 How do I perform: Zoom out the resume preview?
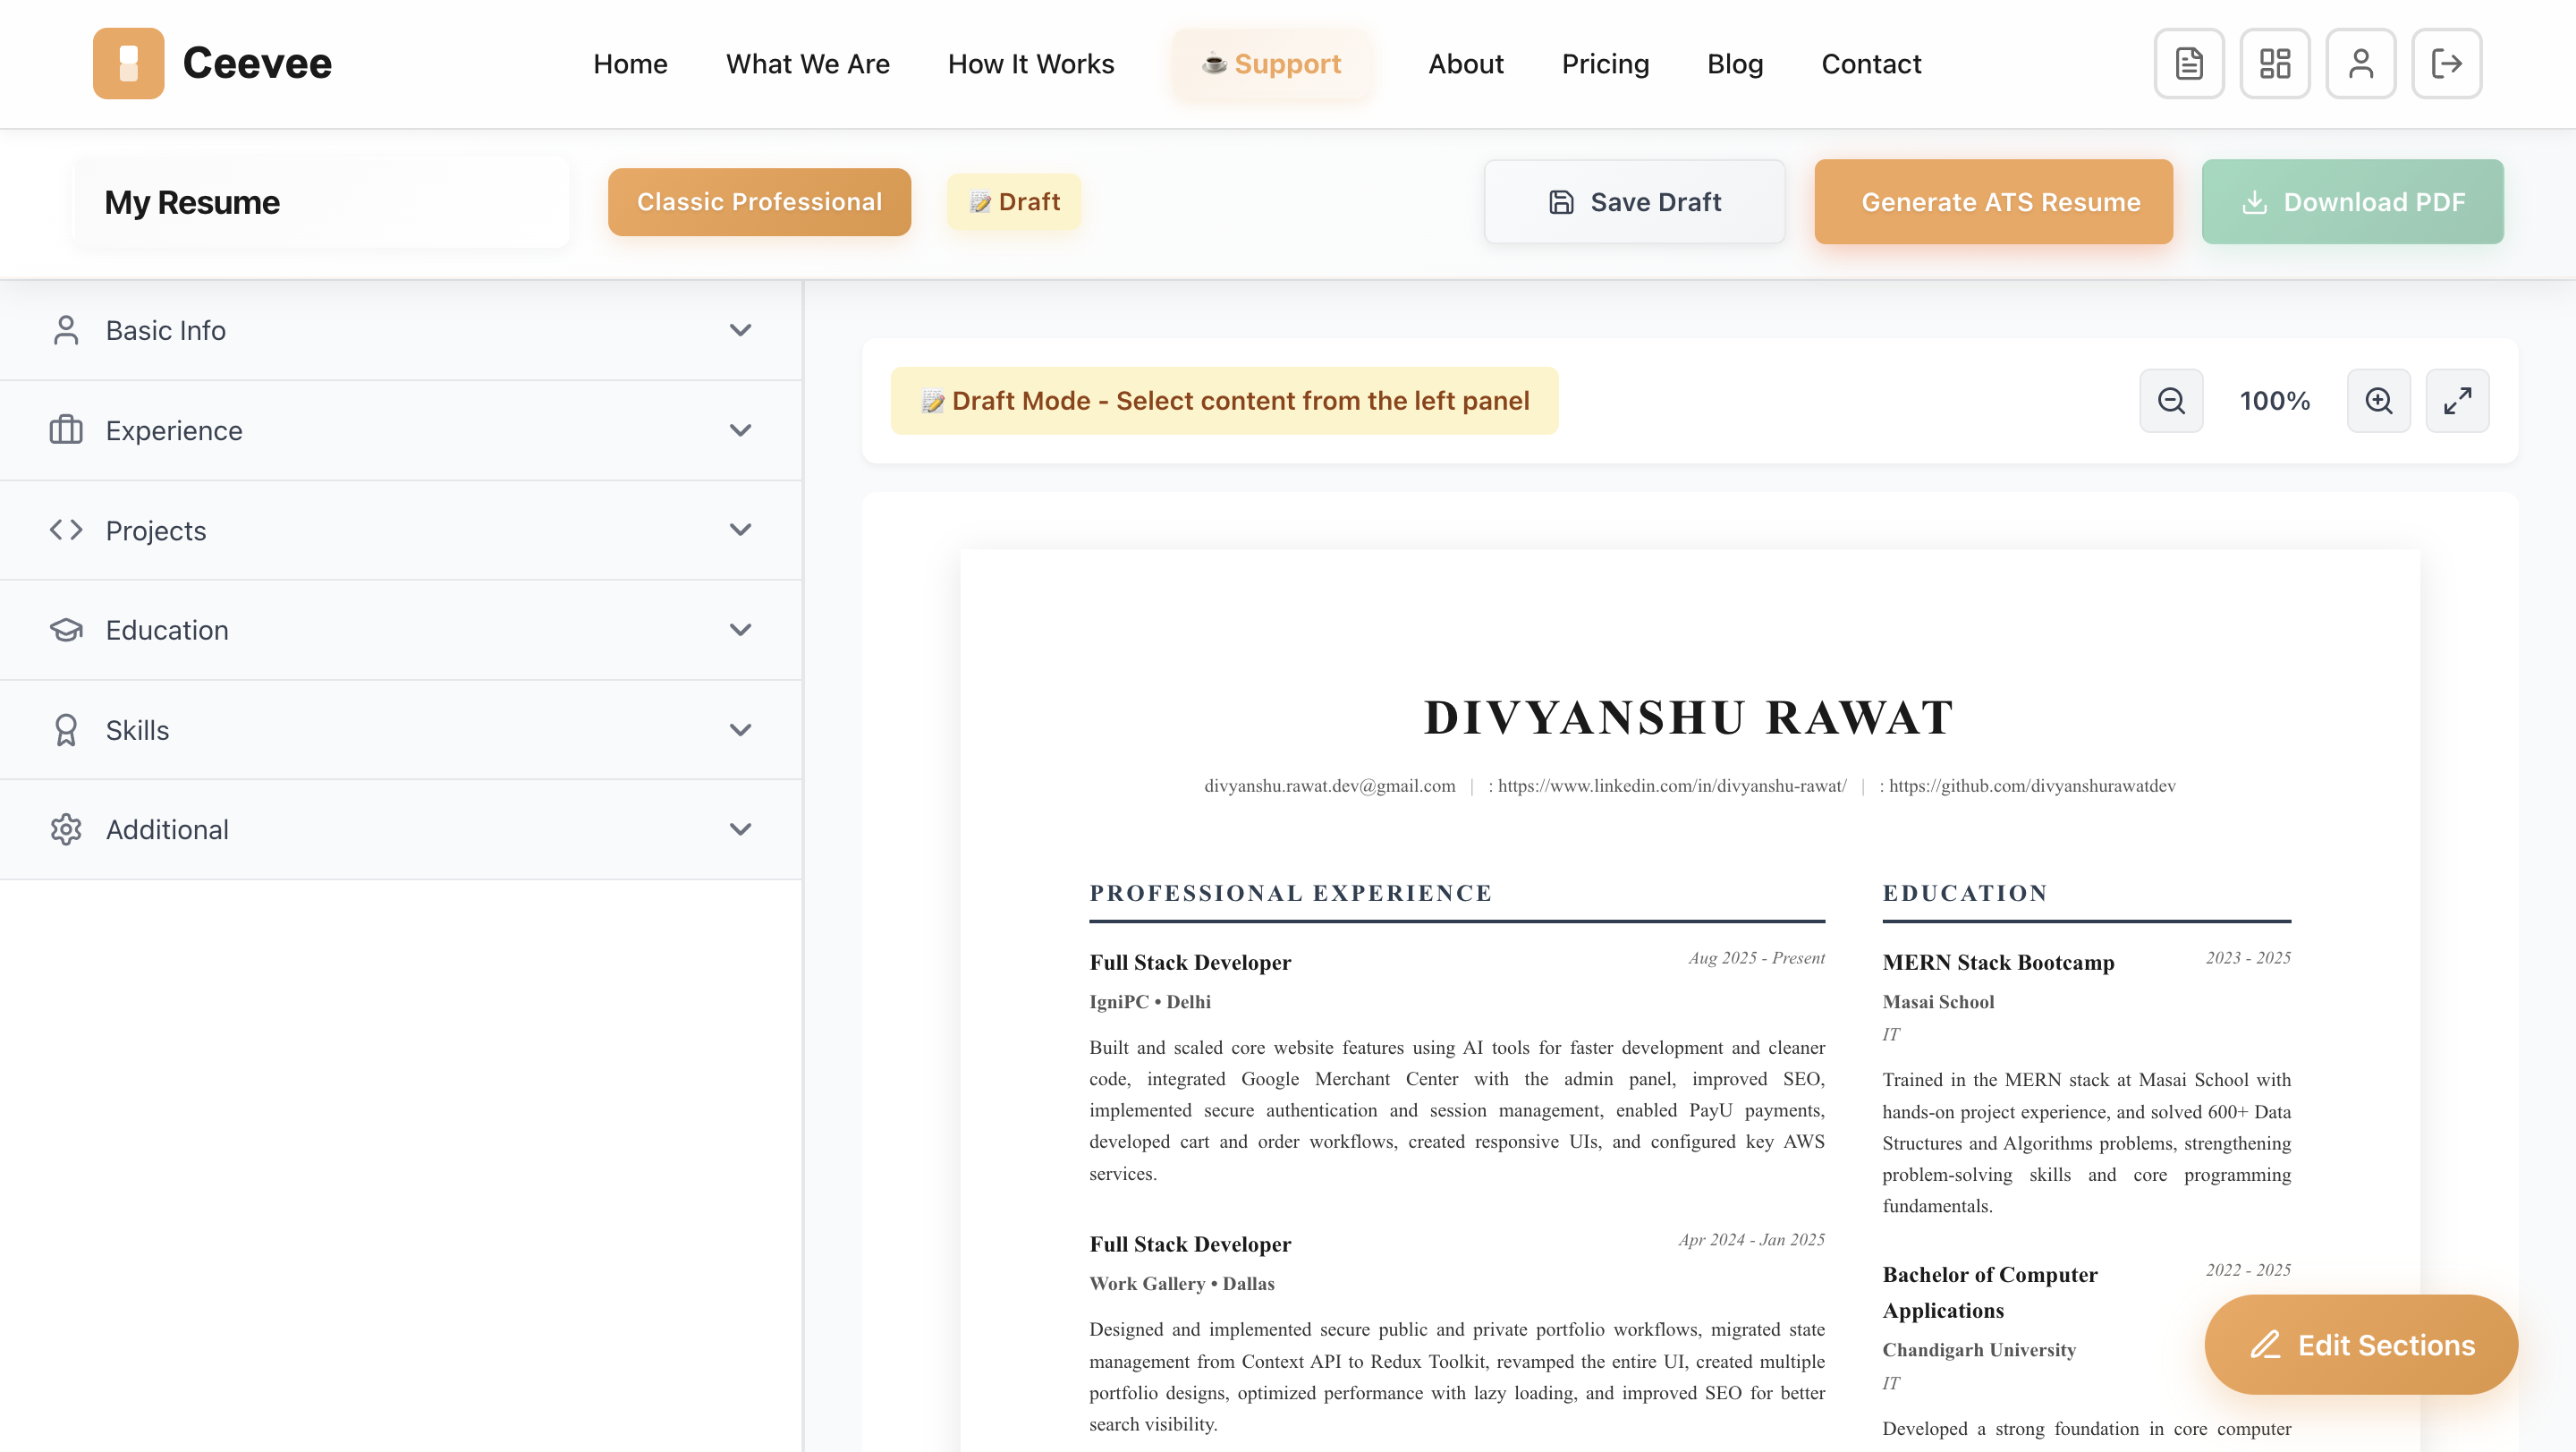click(x=2171, y=401)
